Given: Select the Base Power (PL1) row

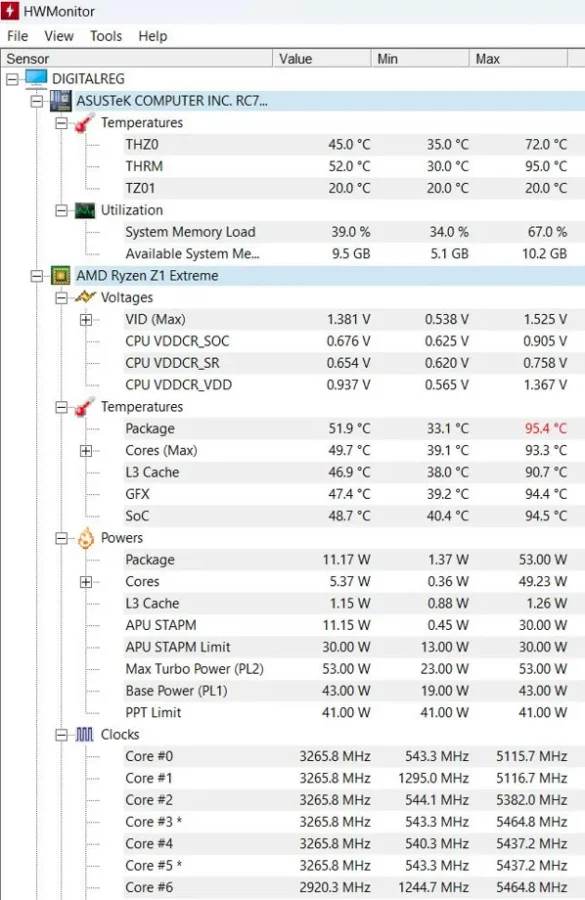Looking at the screenshot, I should [x=354, y=691].
